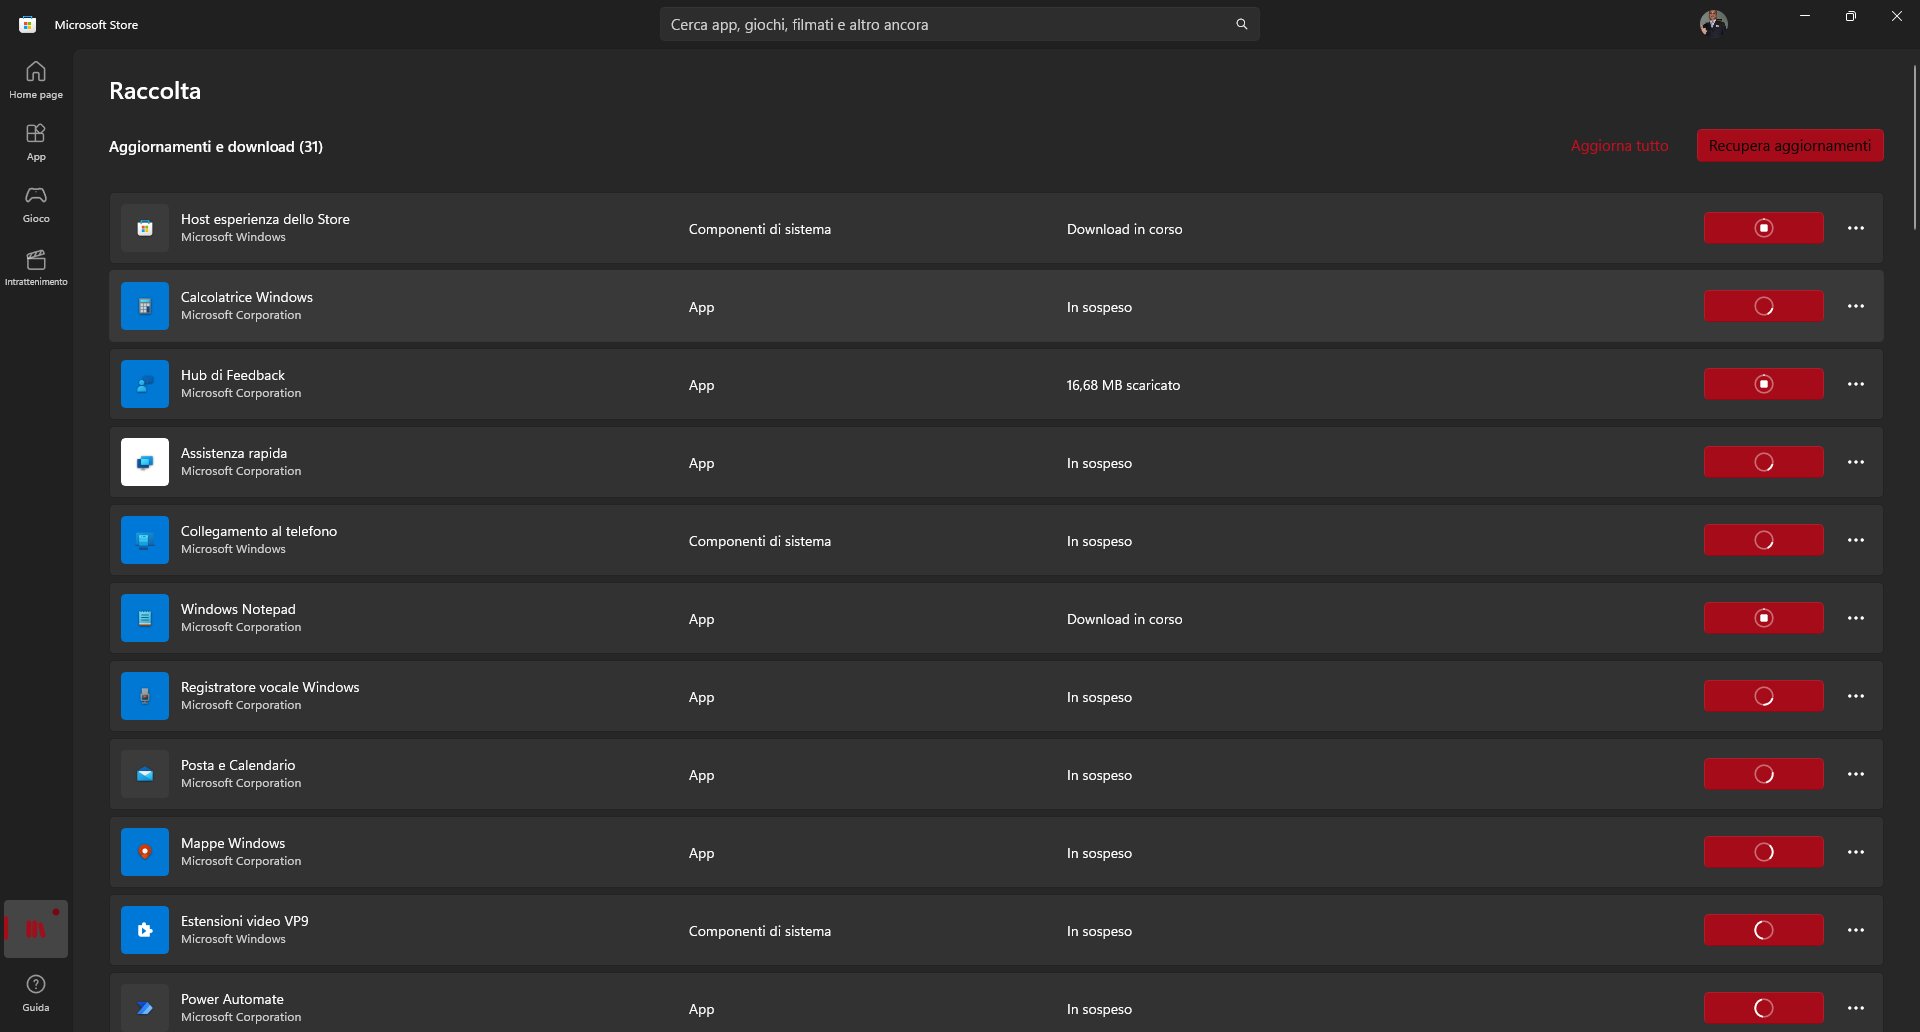Screen dimensions: 1920x1032
Task: Open more options for Calcolatrice Windows
Action: 1856,306
